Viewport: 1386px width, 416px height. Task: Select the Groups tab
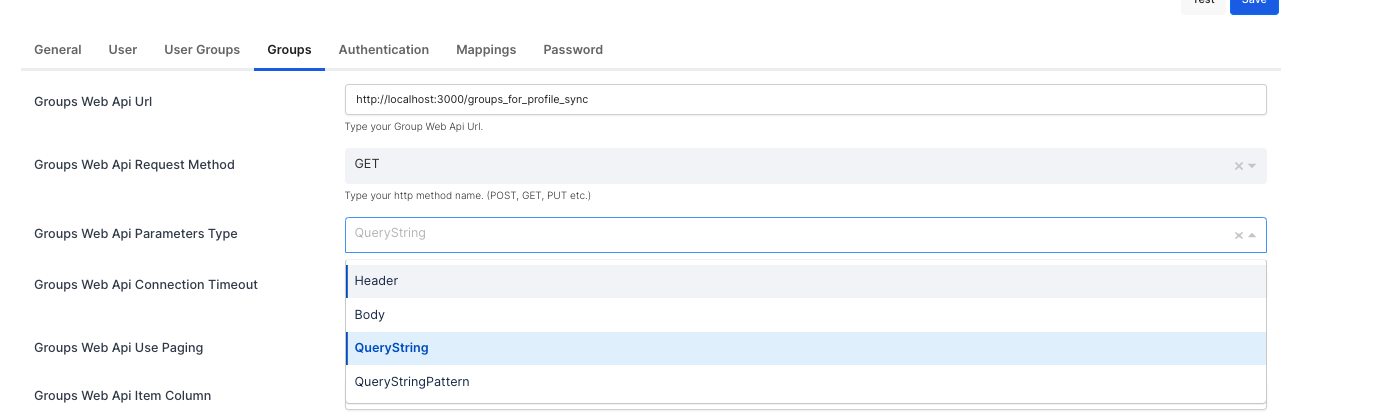[x=289, y=50]
